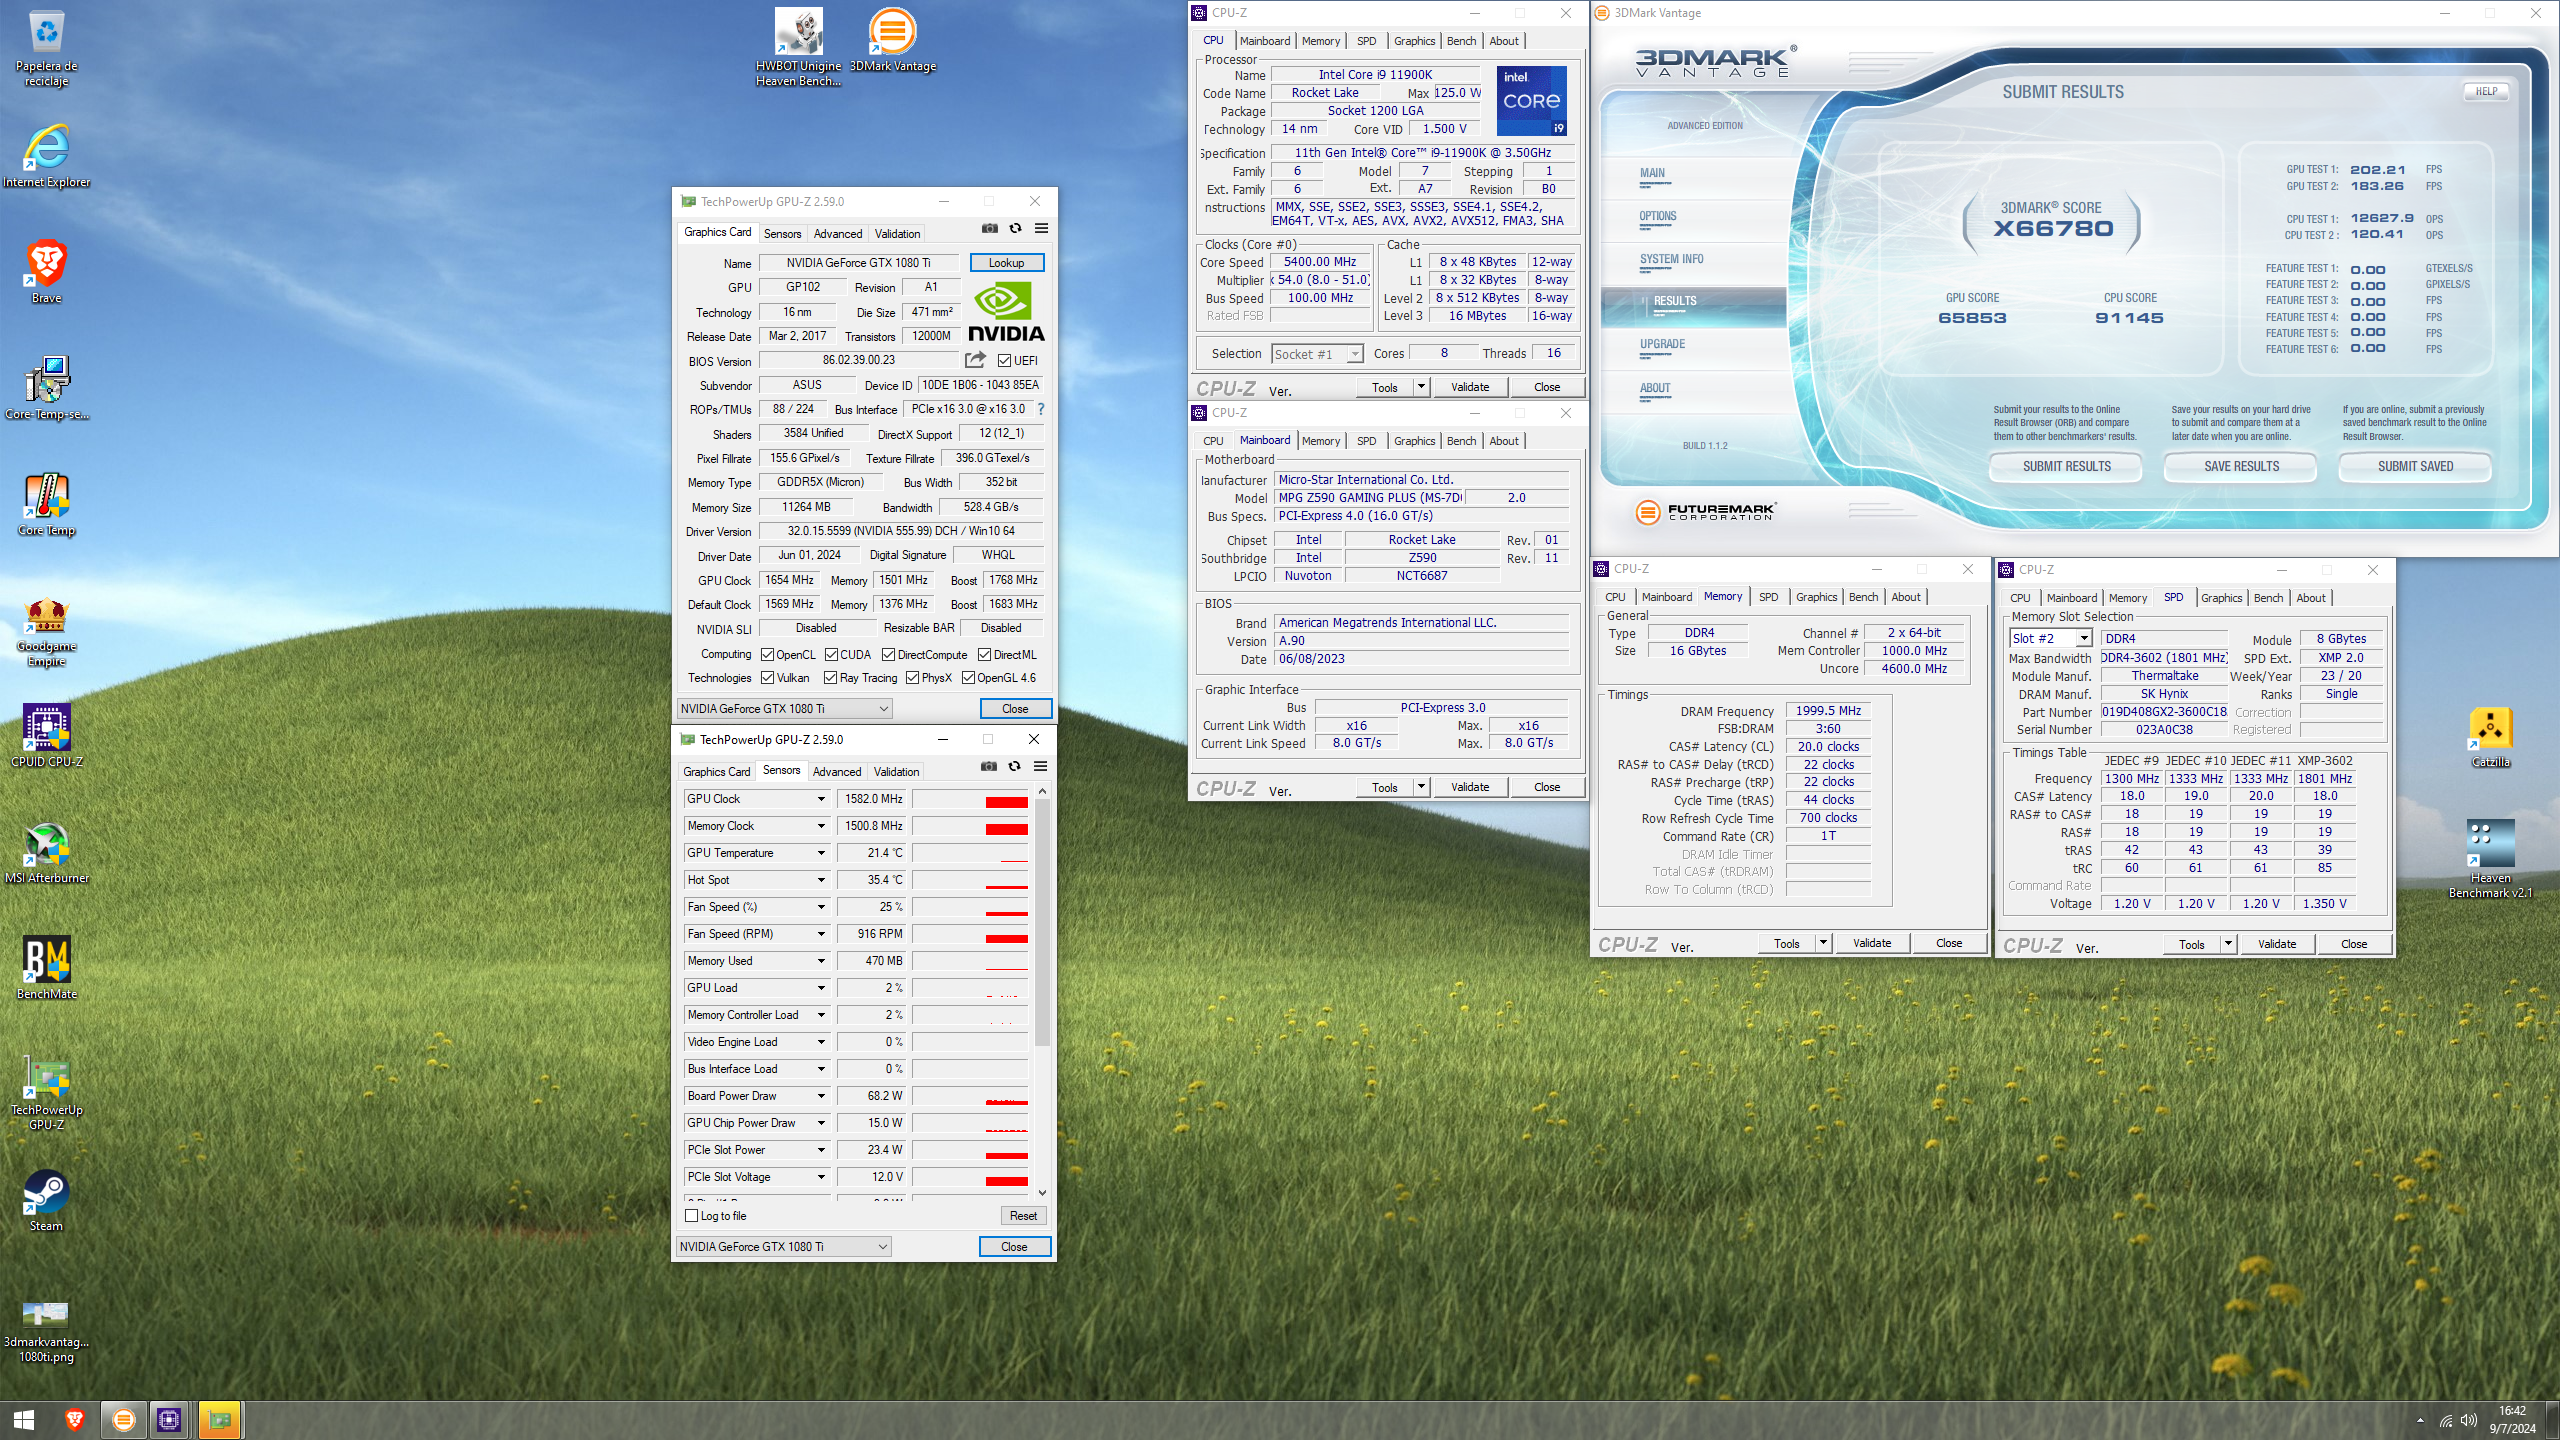Launch Heaven Benchmark v2.1 desktop icon

tap(2490, 860)
